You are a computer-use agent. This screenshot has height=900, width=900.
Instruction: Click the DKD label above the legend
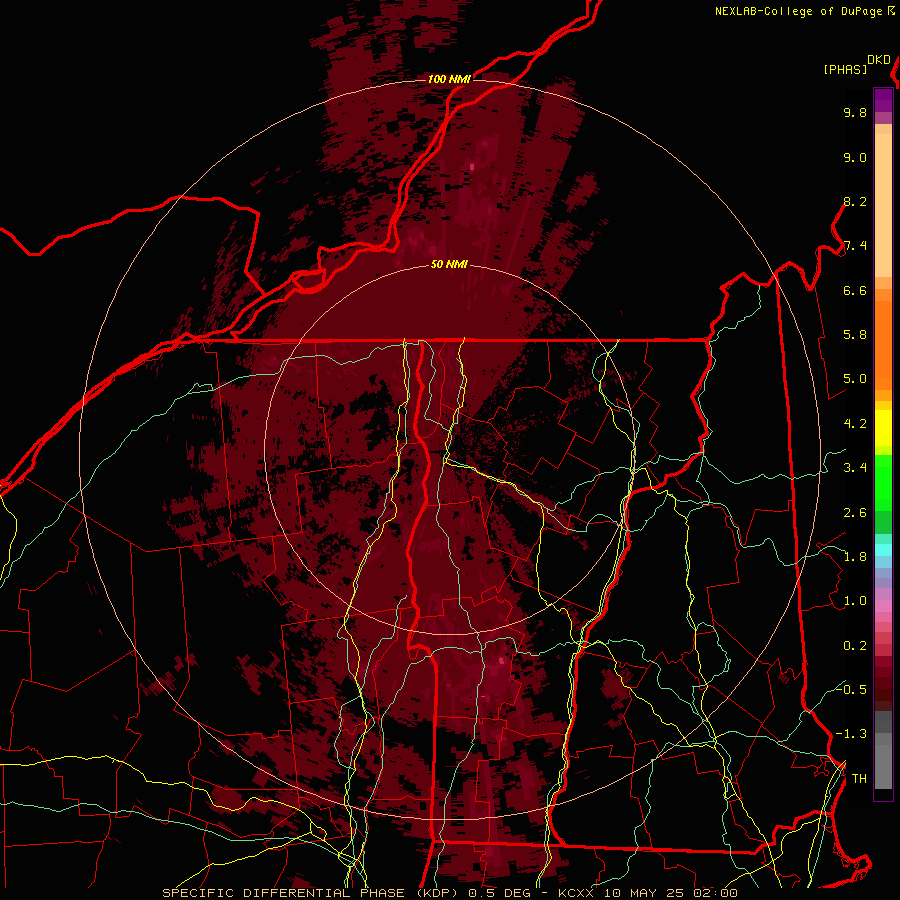point(879,60)
